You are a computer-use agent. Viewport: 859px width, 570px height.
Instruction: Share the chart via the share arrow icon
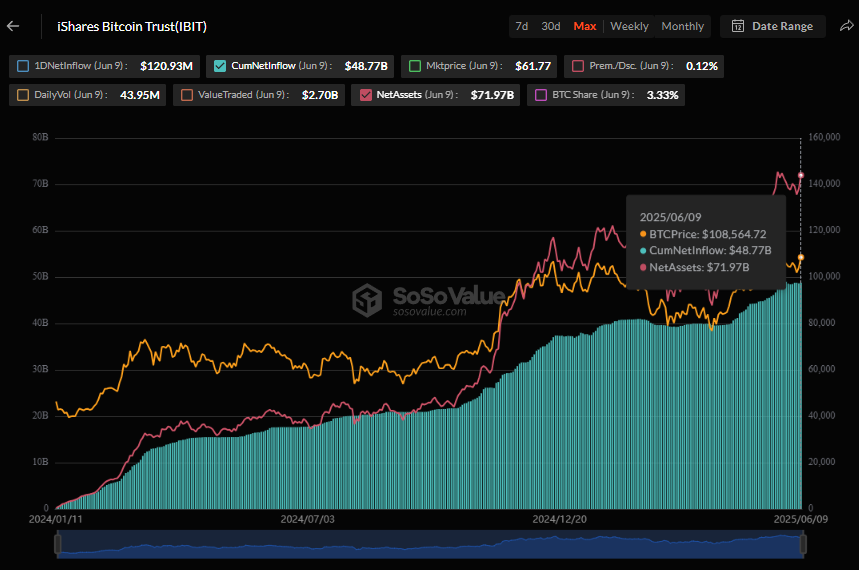click(846, 26)
